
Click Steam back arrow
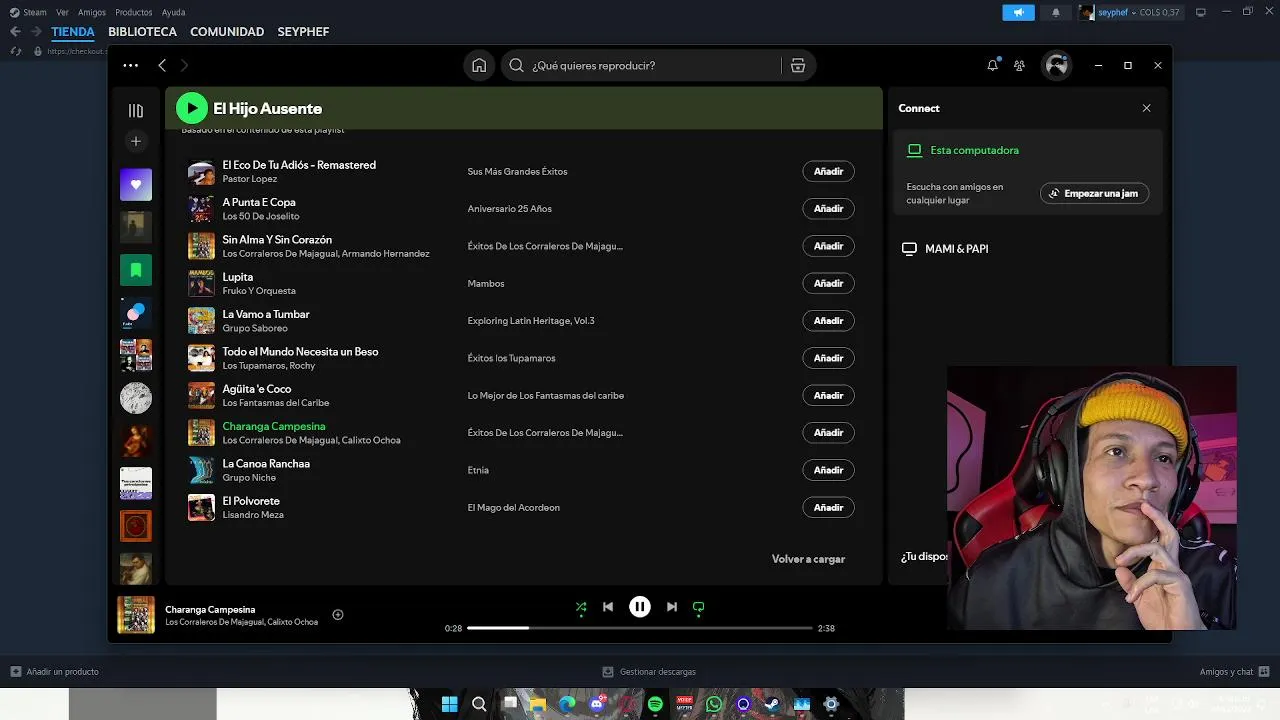15,32
